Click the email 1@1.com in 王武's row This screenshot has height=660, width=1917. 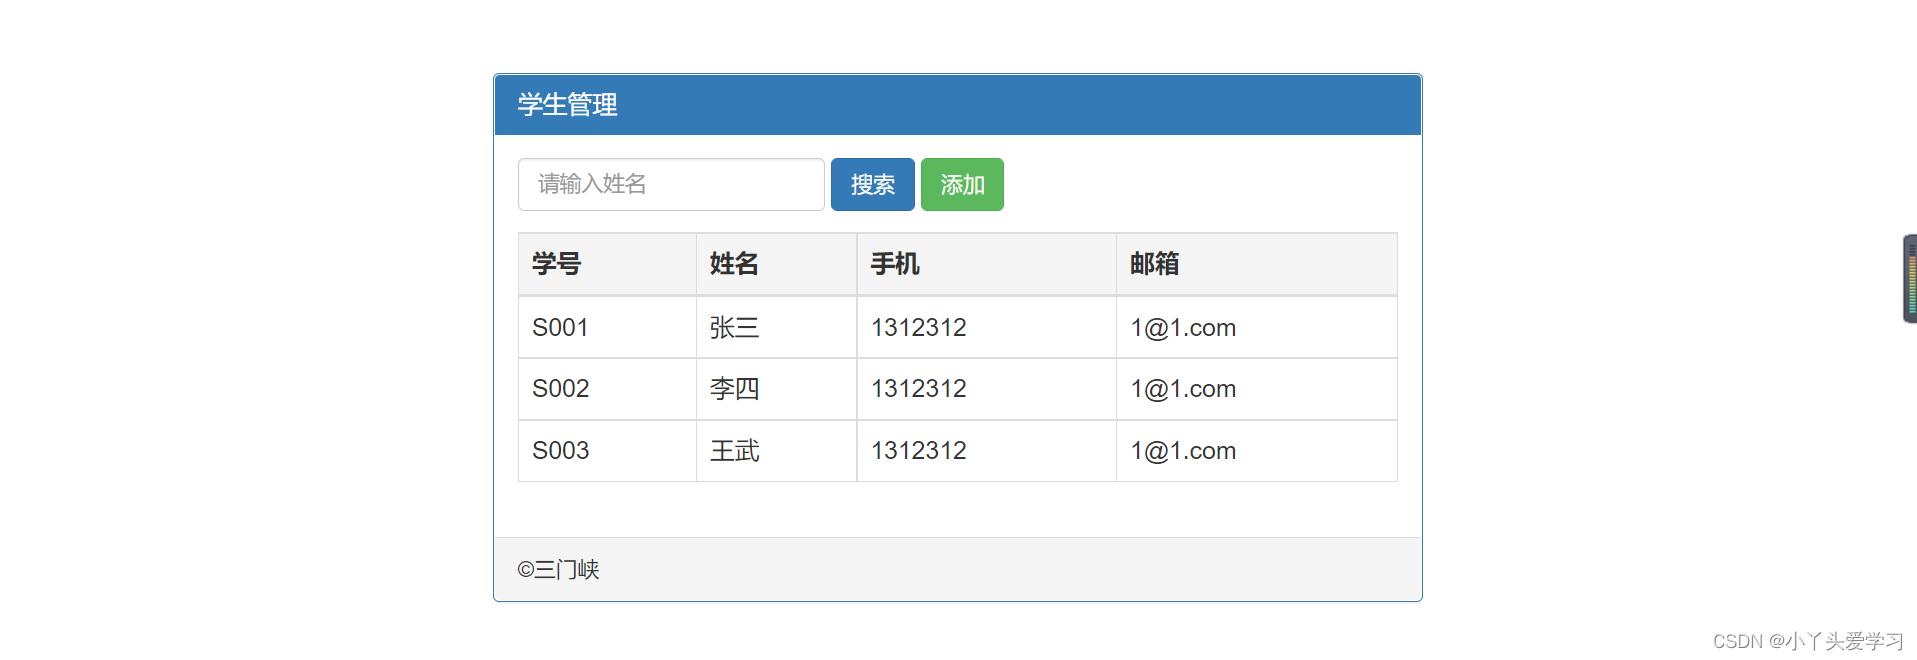1183,451
